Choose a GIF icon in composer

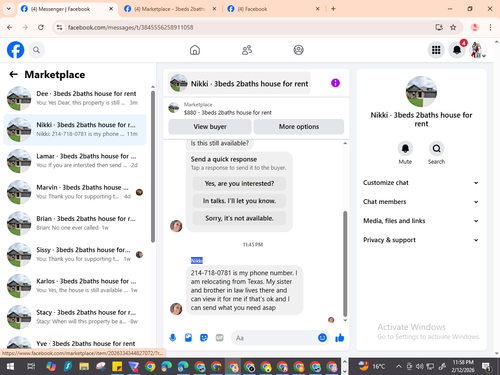219,338
